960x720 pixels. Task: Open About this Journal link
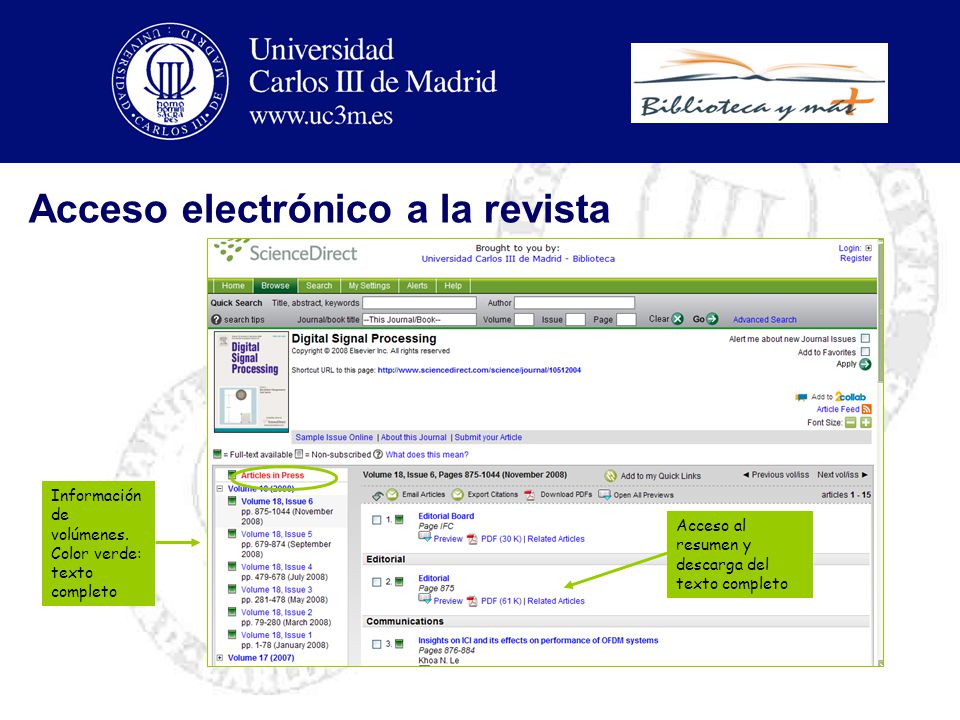pos(413,437)
